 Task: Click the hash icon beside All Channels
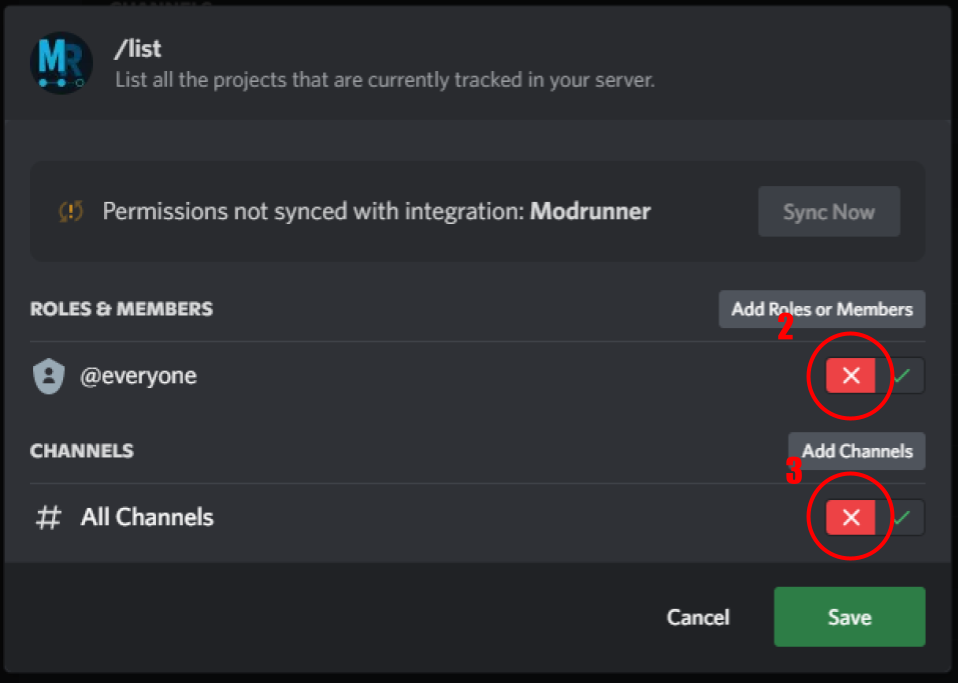point(48,518)
